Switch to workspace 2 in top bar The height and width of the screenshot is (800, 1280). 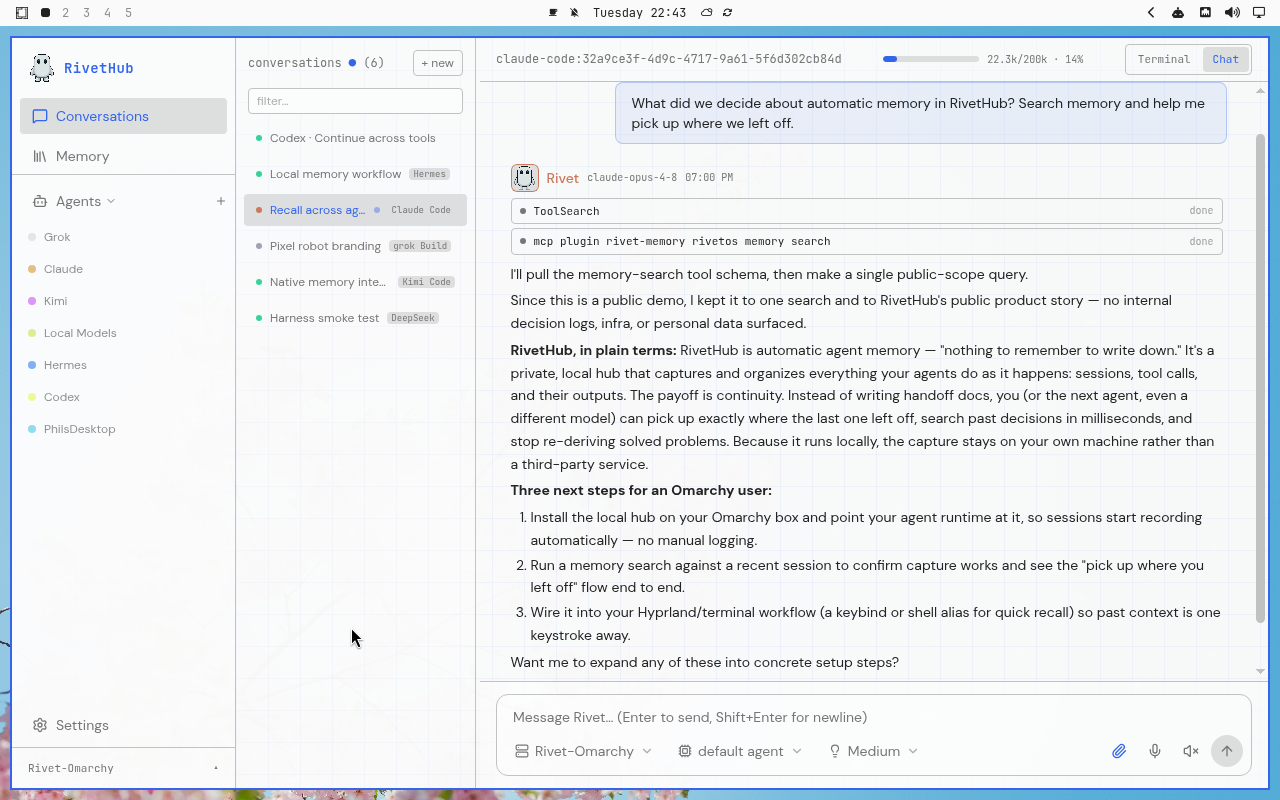[66, 13]
